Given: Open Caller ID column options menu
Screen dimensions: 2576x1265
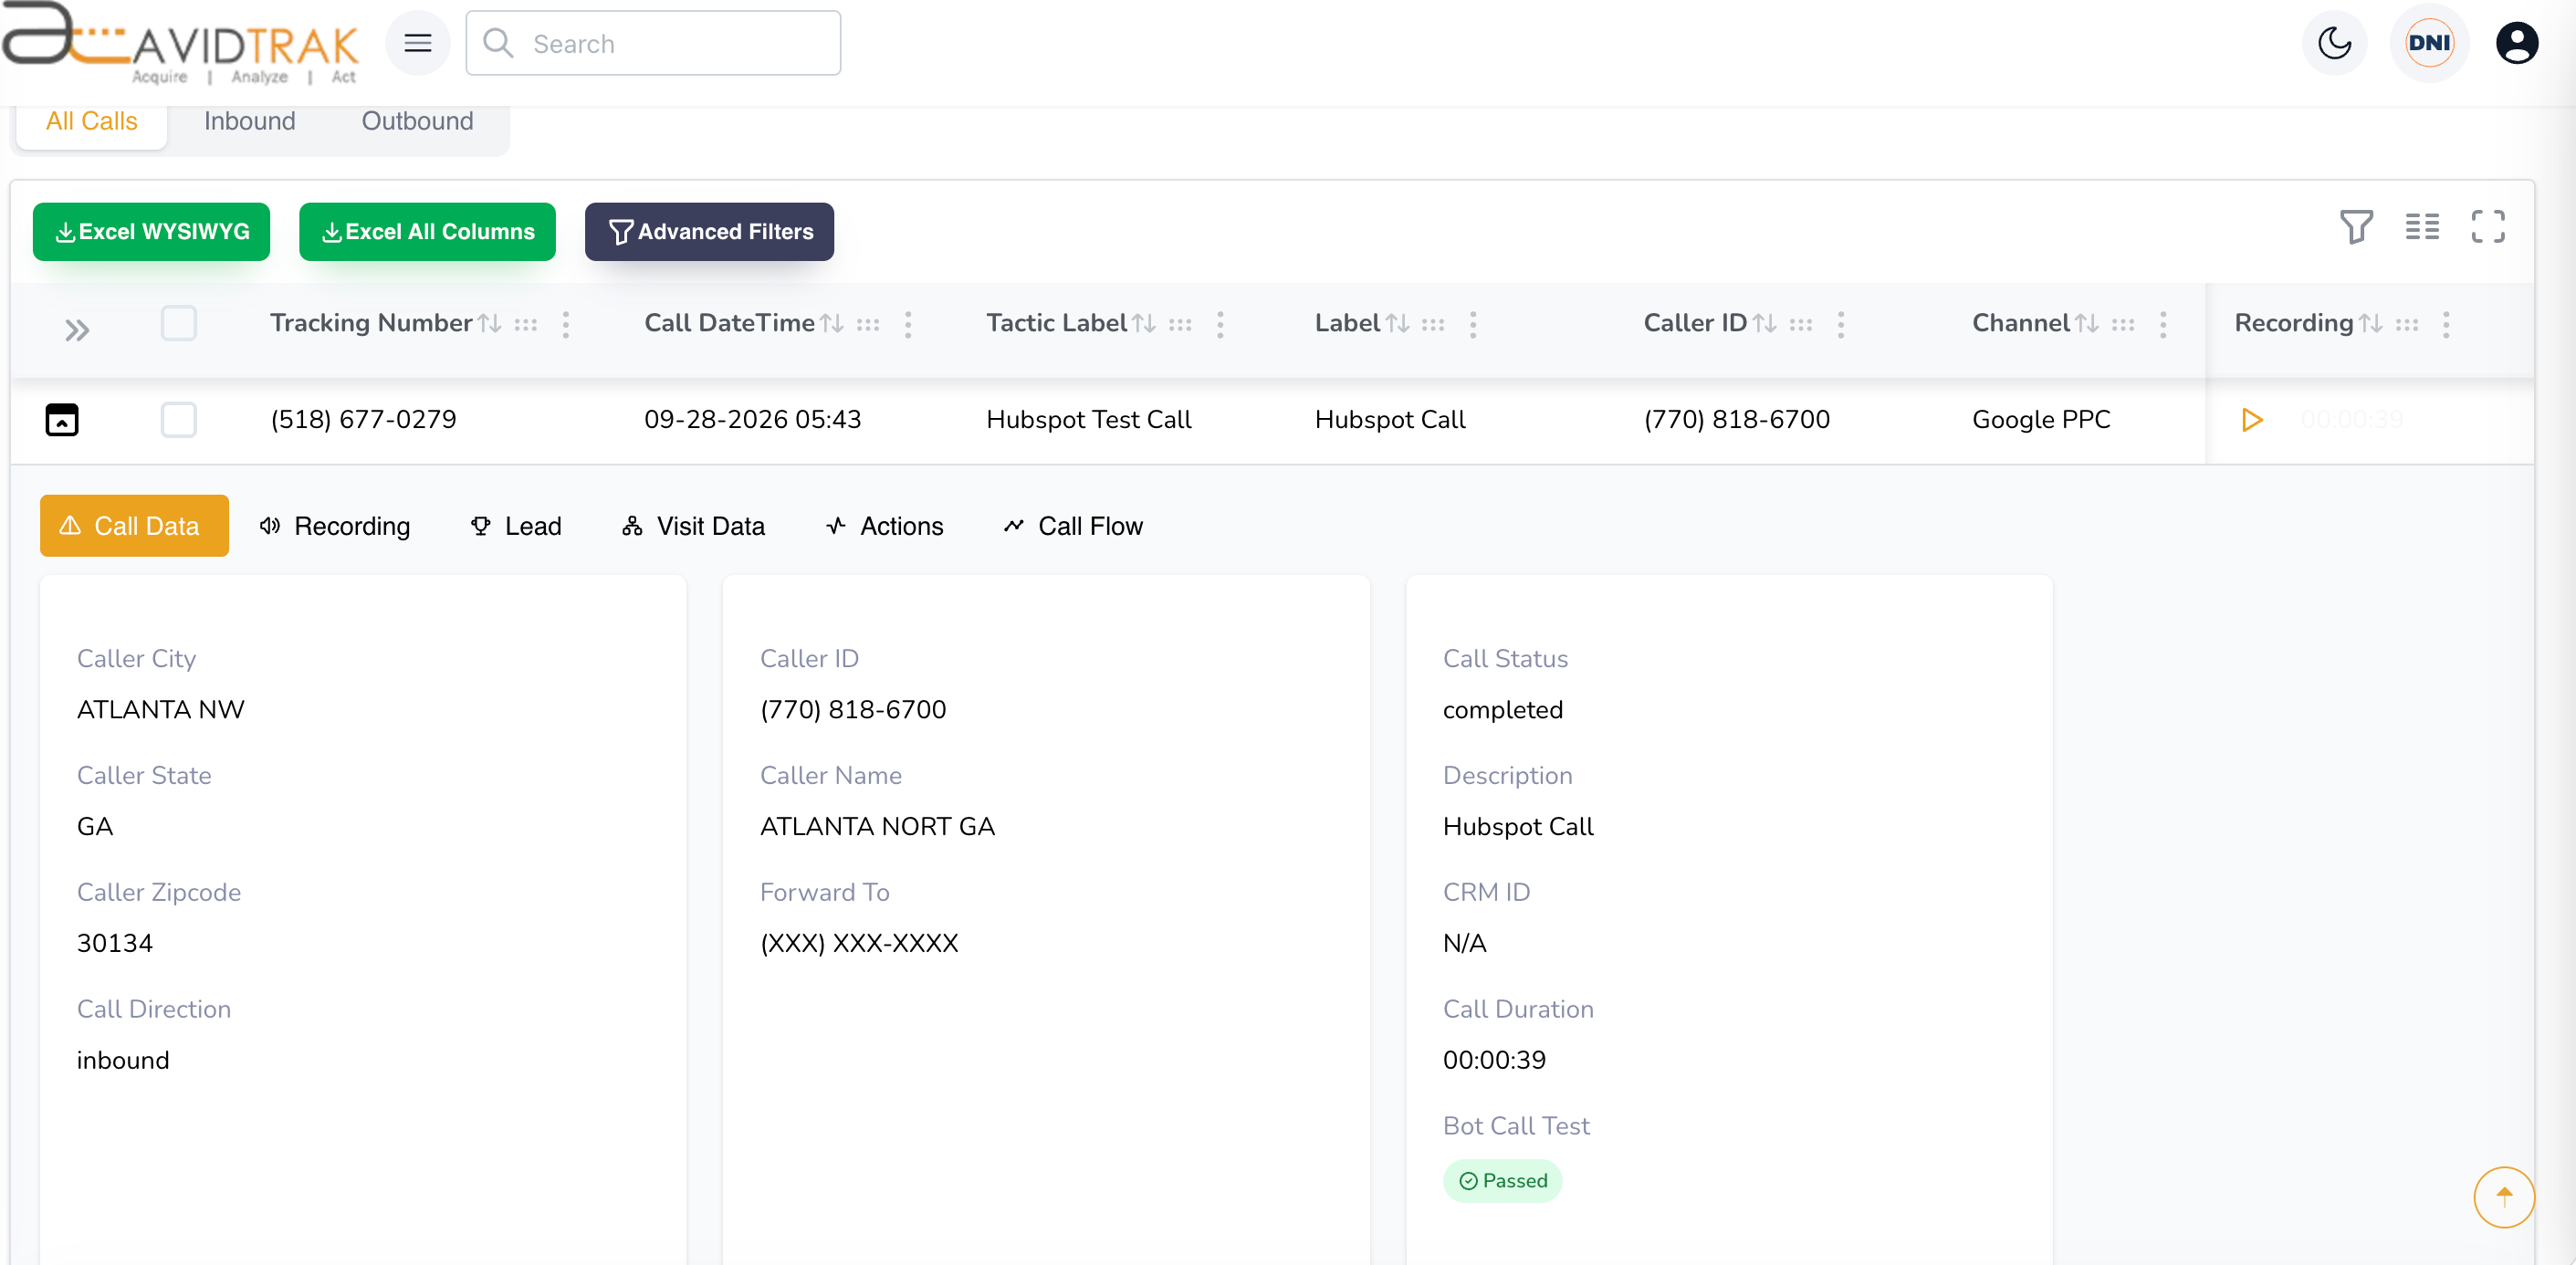Looking at the screenshot, I should point(1841,324).
